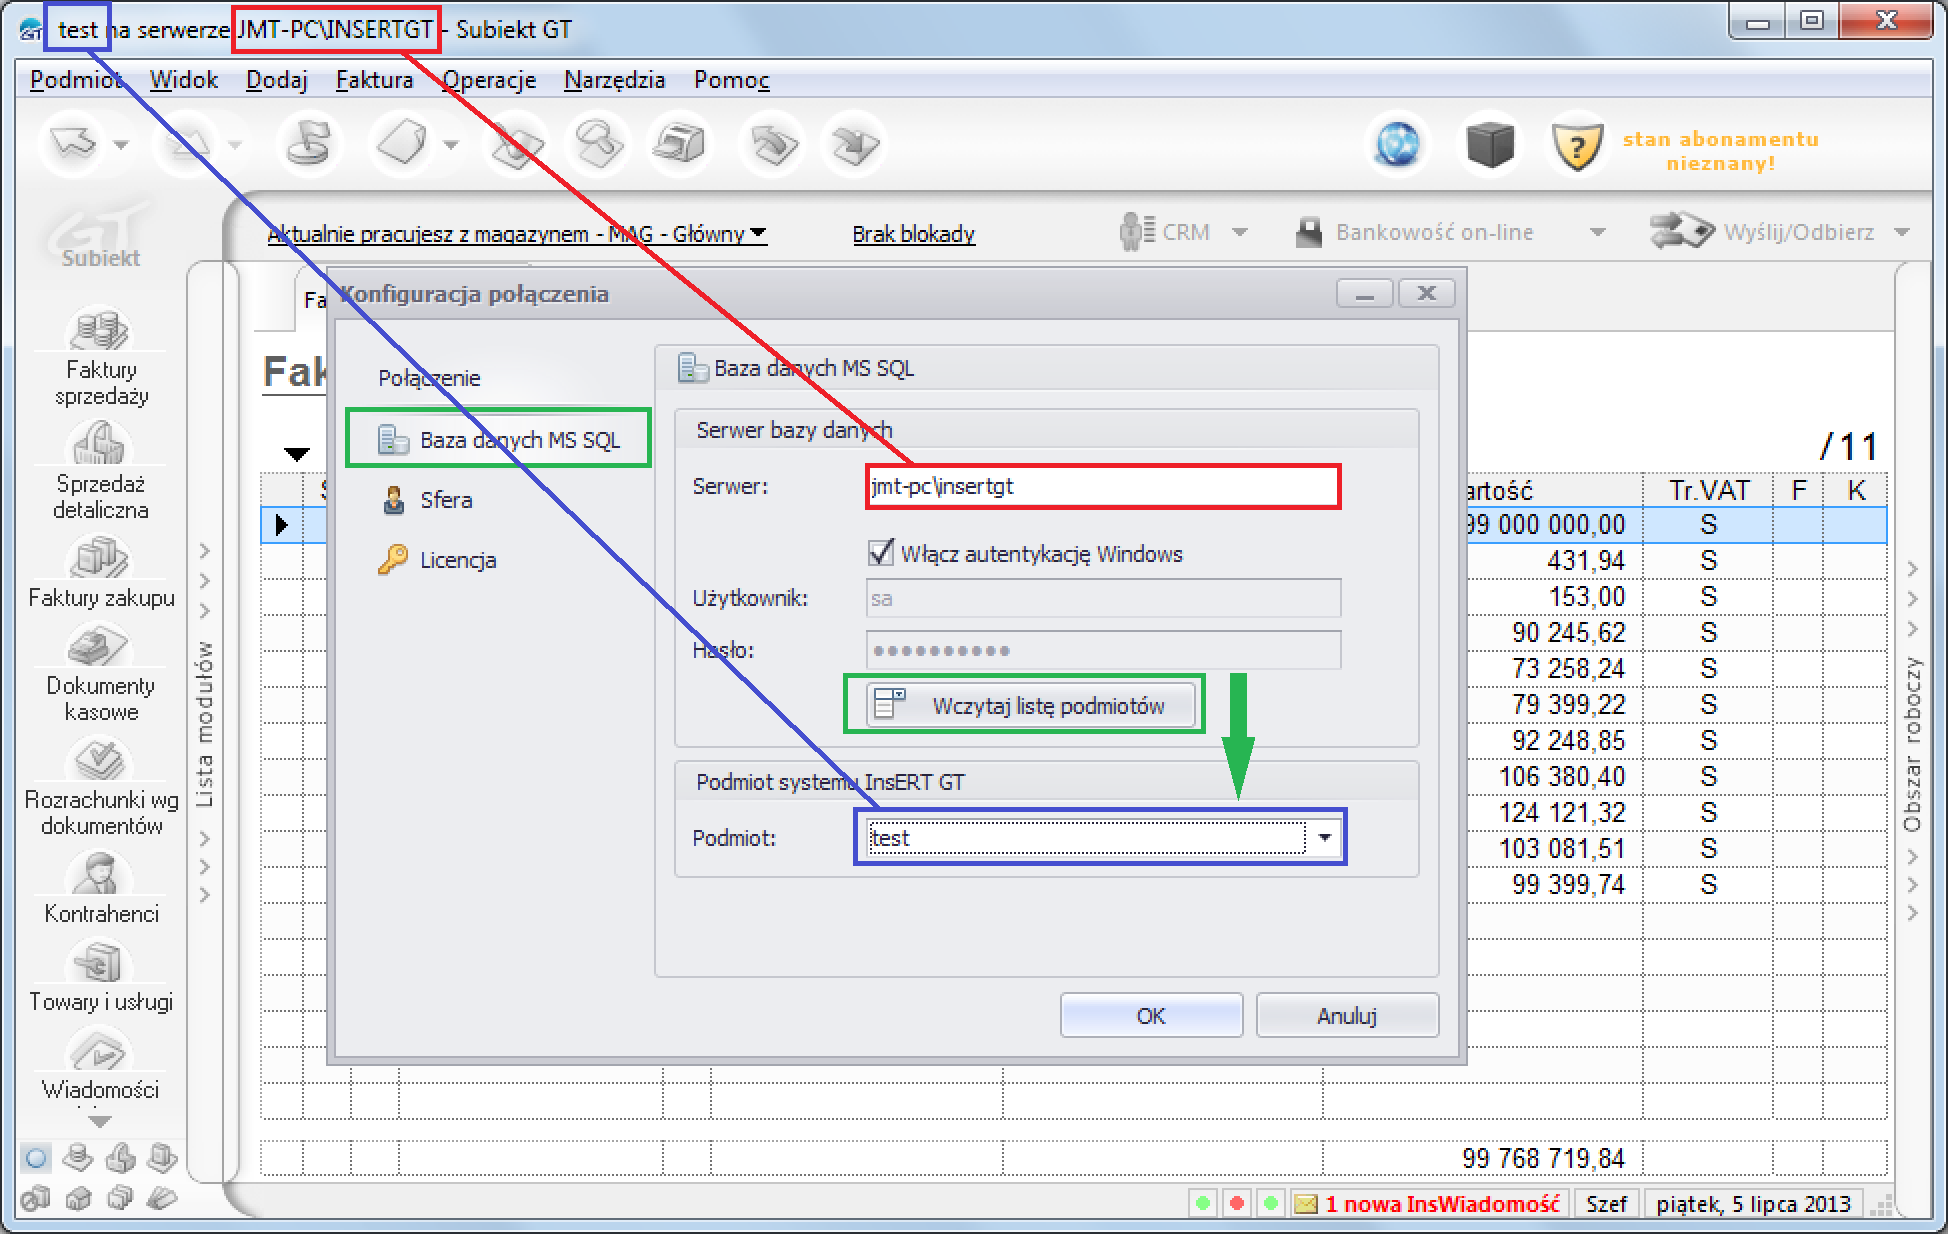Open the black triangle list menu above table

297,455
